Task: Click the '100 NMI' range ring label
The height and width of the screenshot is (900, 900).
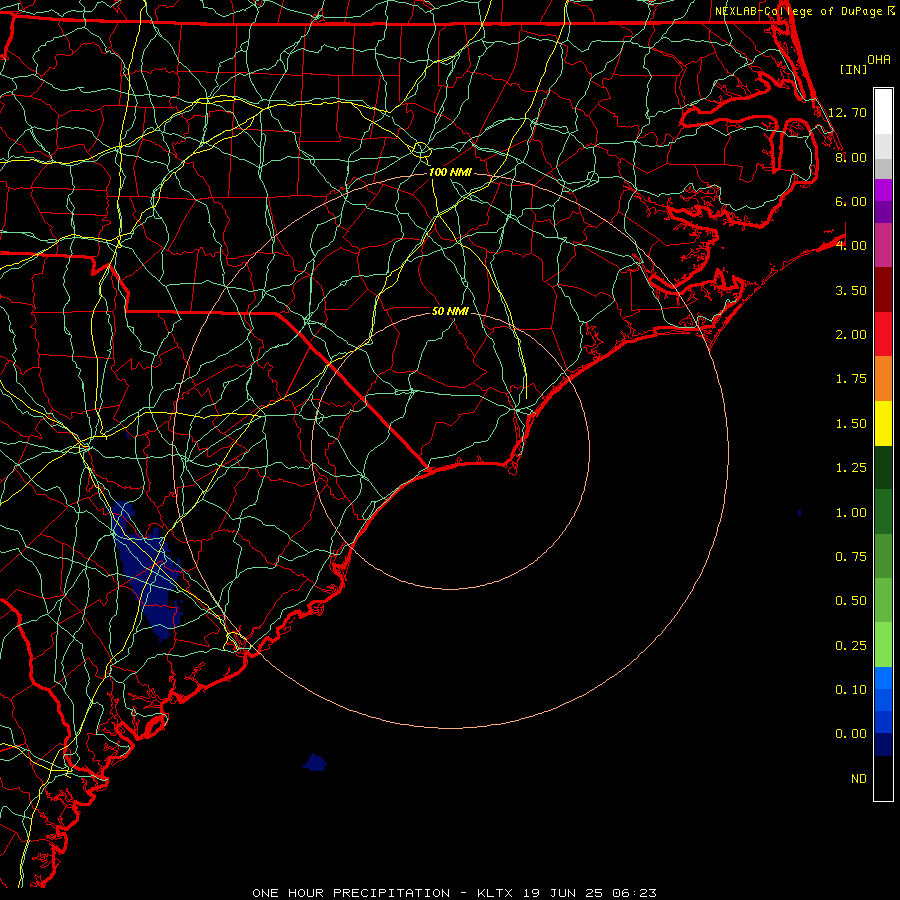Action: click(450, 172)
